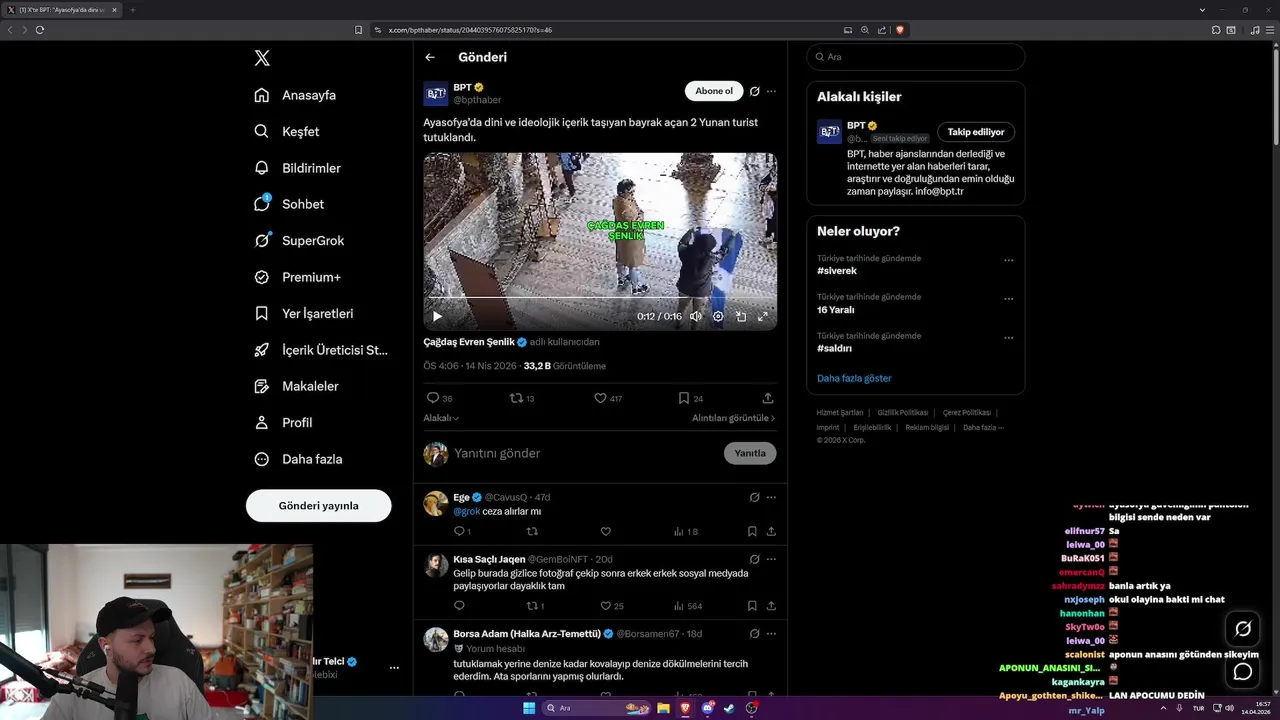Like Ege's reply
The height and width of the screenshot is (720, 1280).
pos(605,532)
